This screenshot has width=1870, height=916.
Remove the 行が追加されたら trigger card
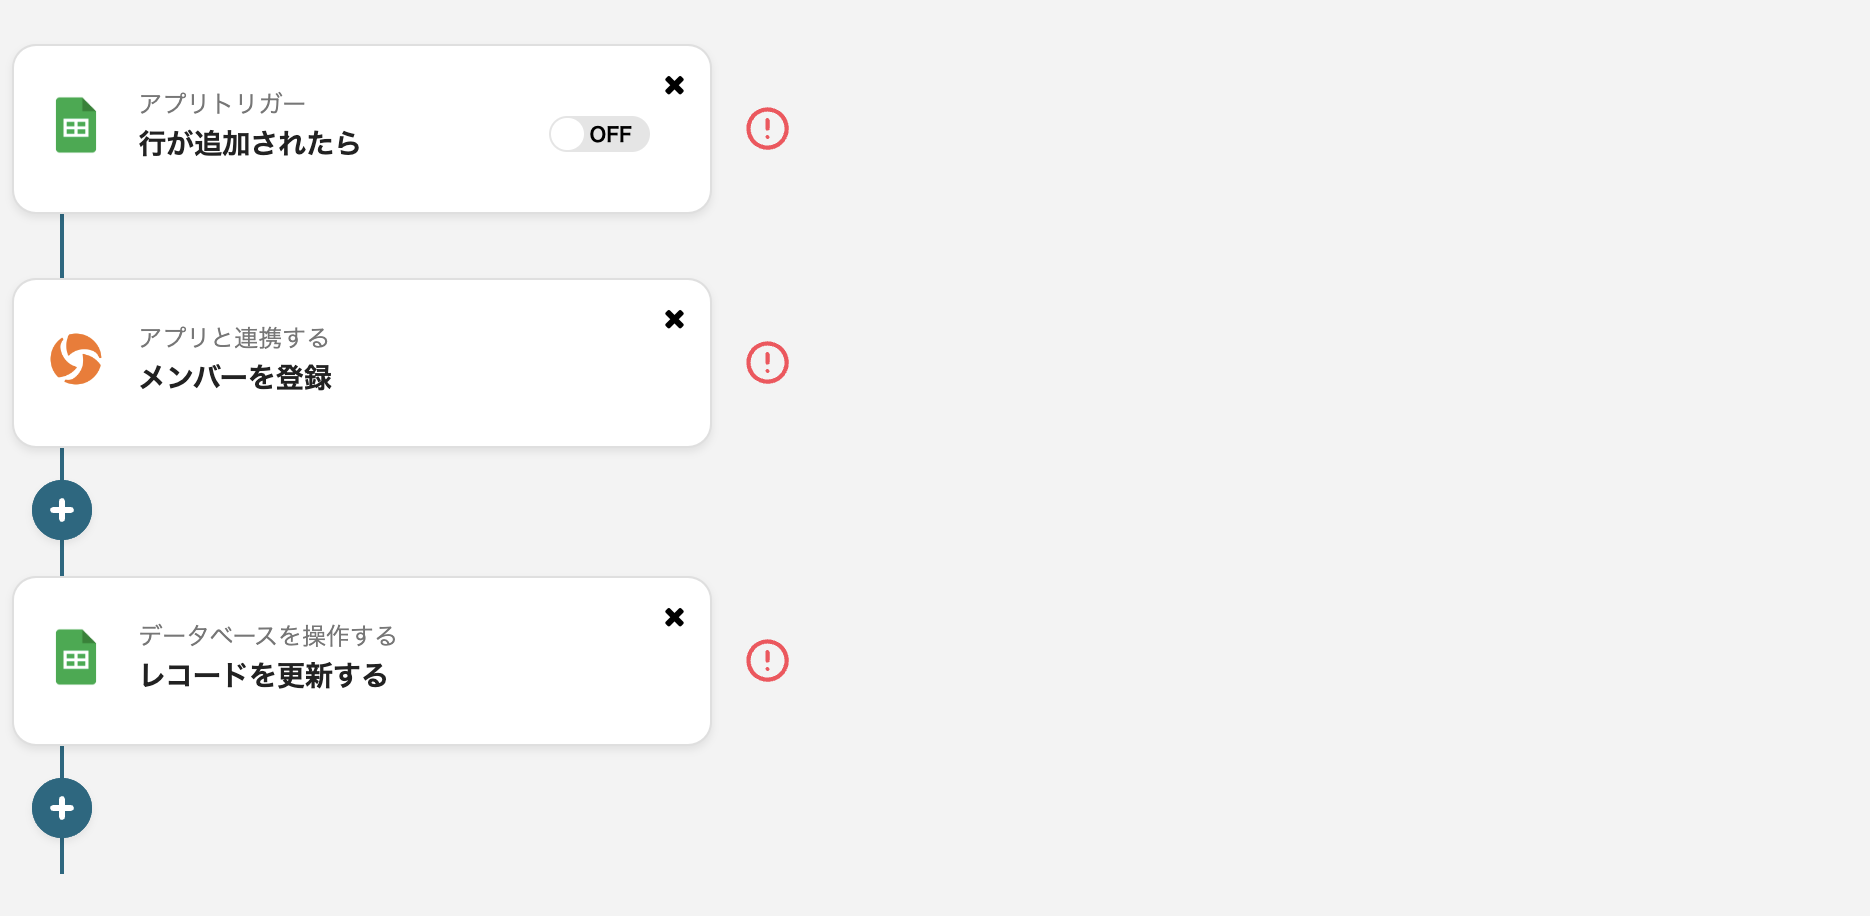pyautogui.click(x=674, y=85)
